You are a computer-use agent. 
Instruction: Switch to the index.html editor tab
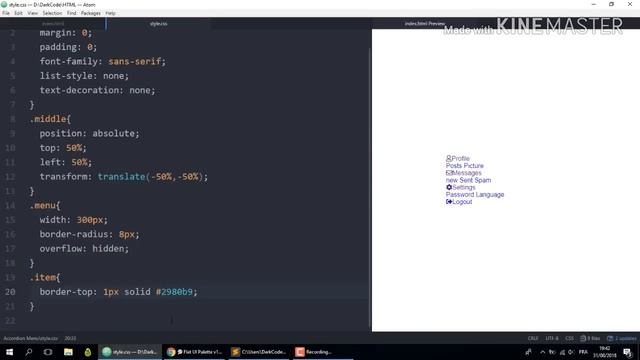[53, 24]
